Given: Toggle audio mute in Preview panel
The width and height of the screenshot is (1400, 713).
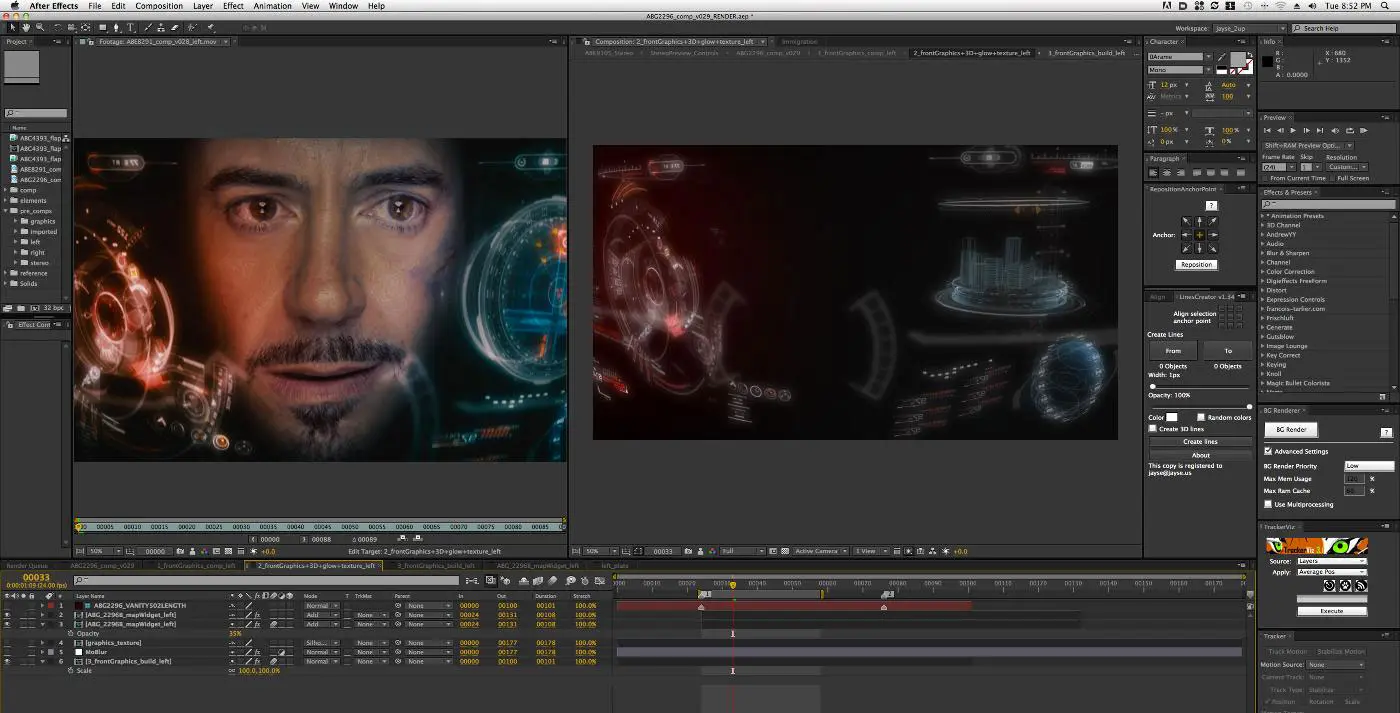Looking at the screenshot, I should click(x=1335, y=130).
